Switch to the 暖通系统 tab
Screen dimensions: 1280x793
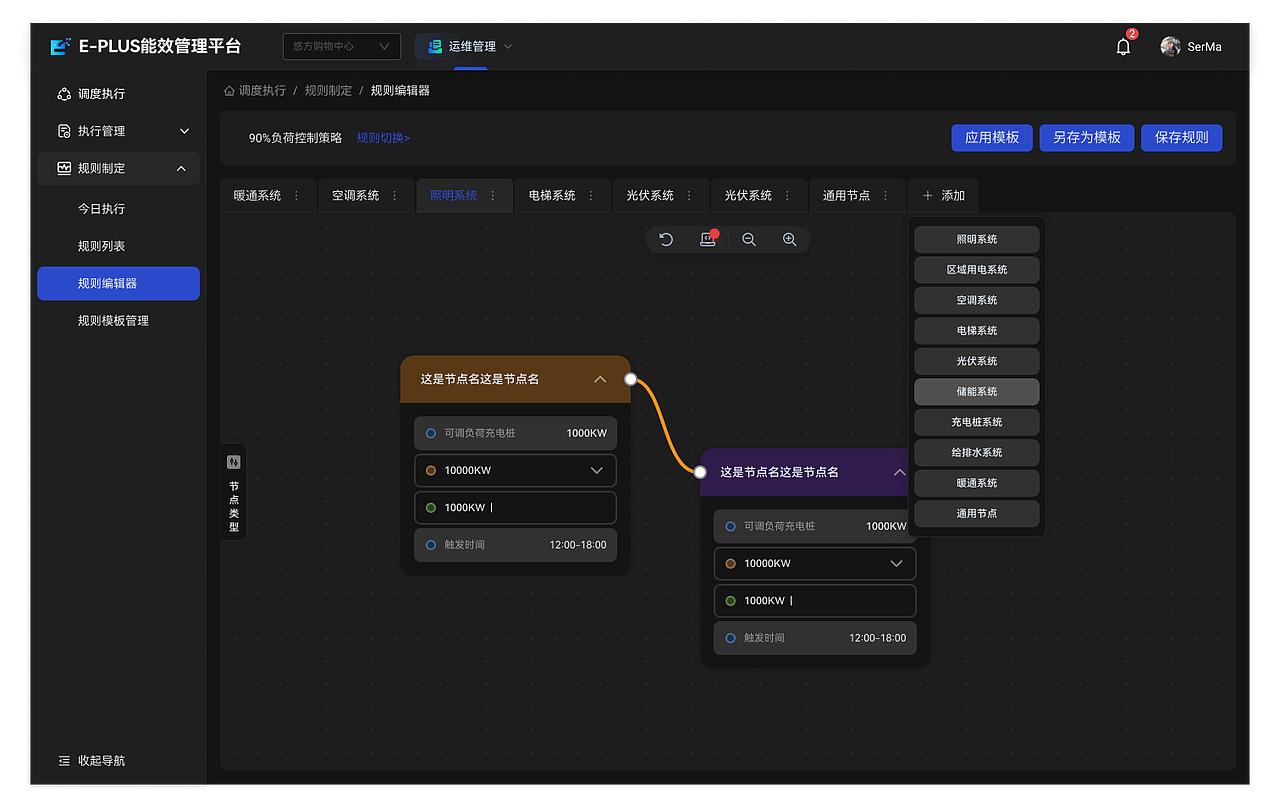(258, 196)
